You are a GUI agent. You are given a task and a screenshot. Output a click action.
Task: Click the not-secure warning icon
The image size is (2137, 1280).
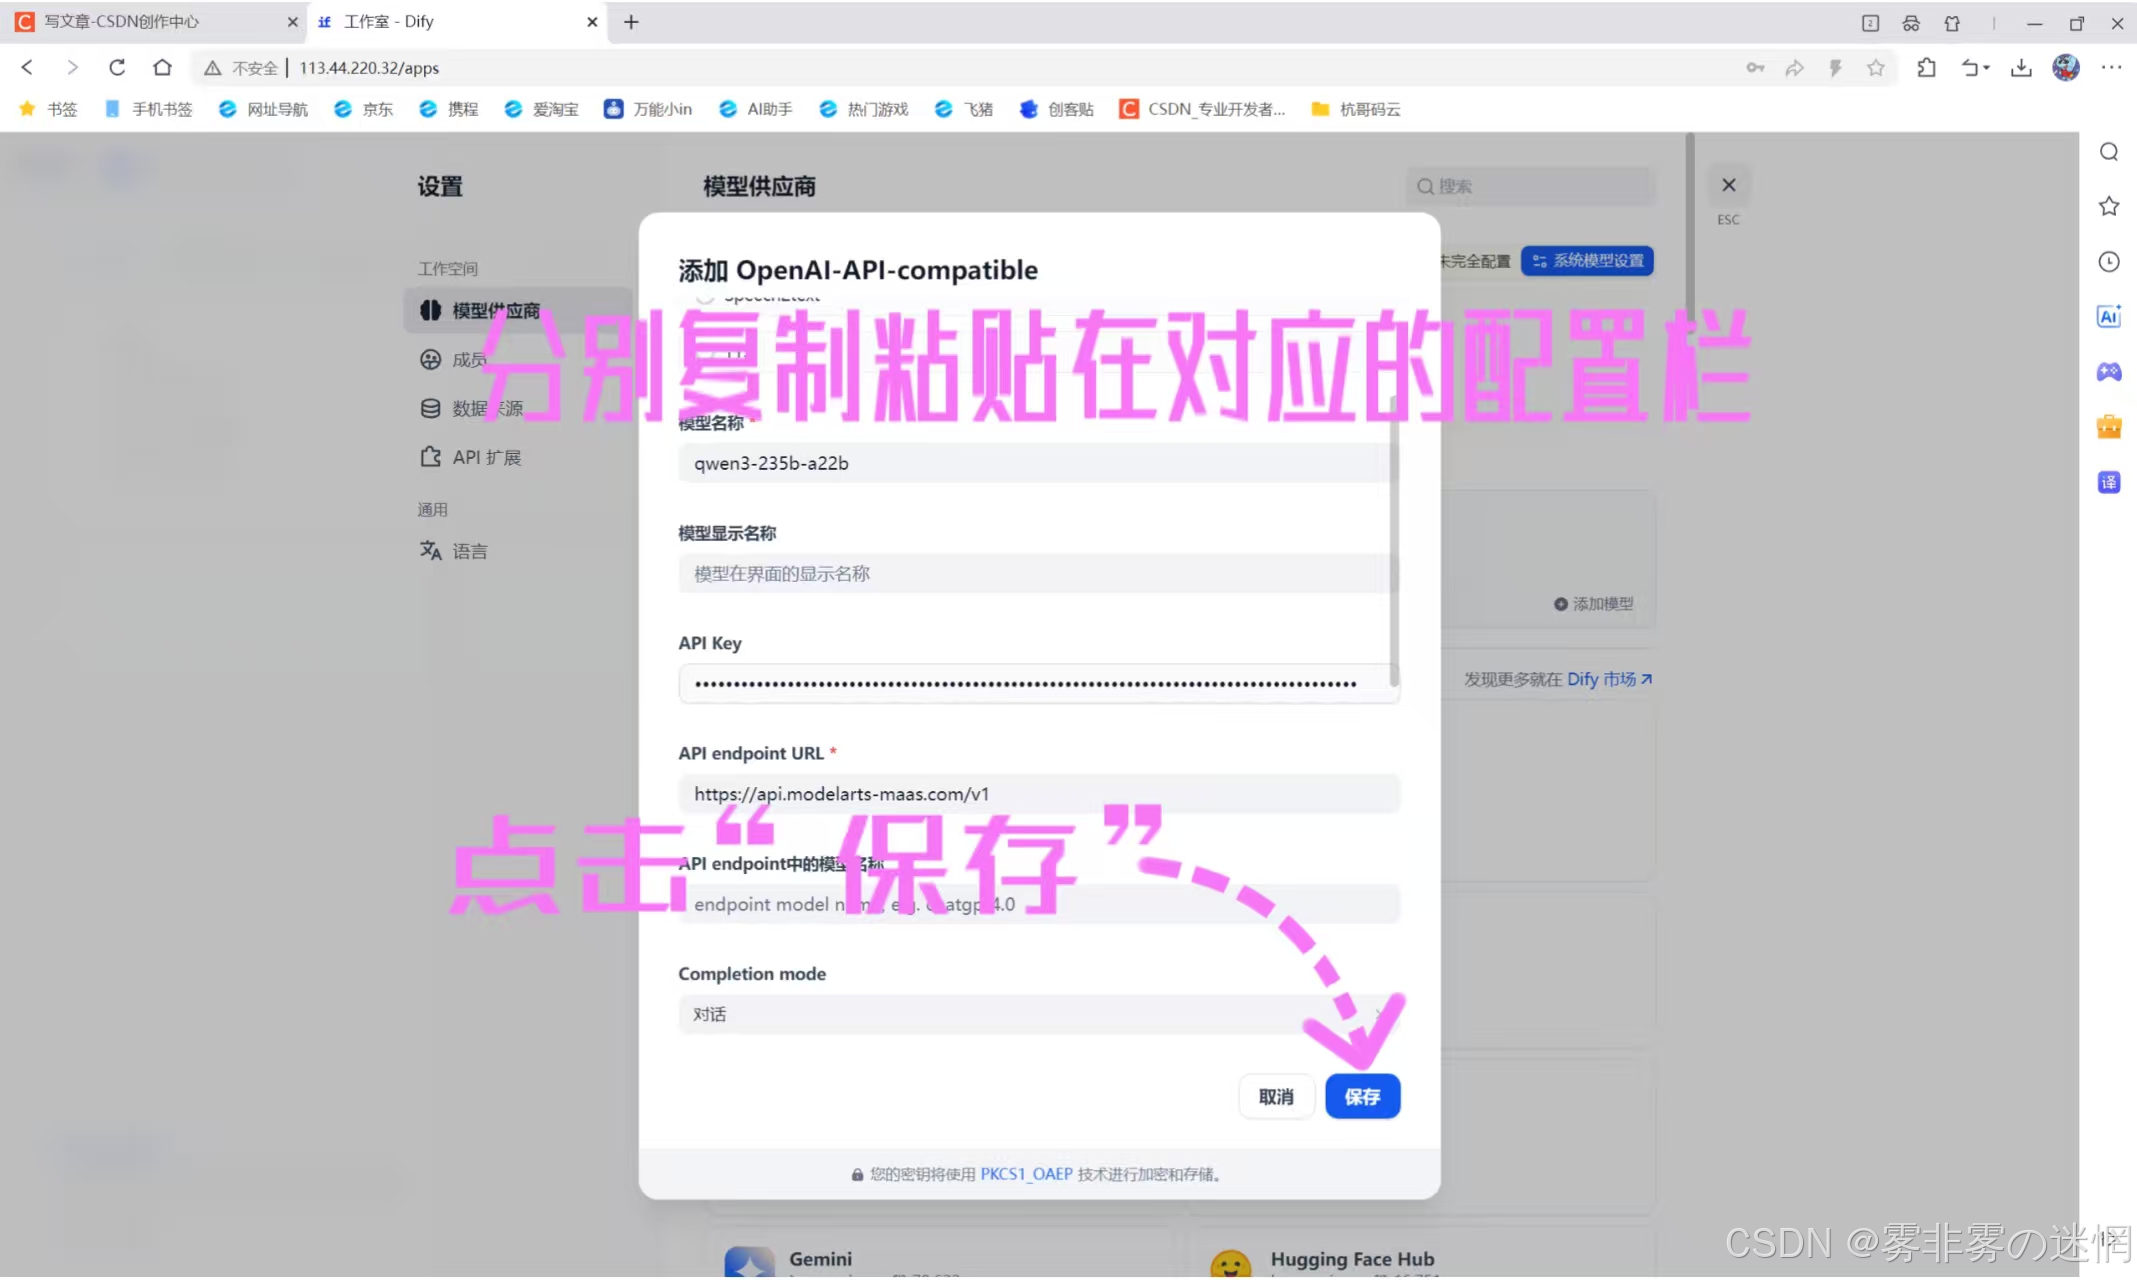(212, 68)
